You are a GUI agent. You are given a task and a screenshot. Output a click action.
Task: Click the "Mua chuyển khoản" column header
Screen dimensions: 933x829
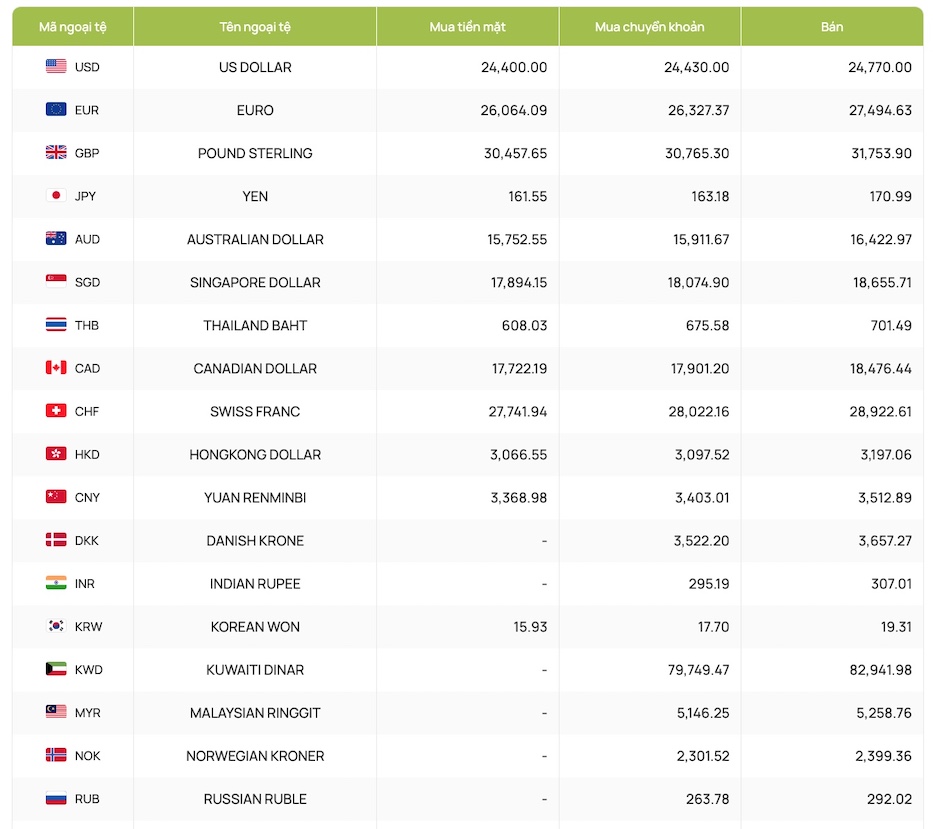(x=649, y=27)
